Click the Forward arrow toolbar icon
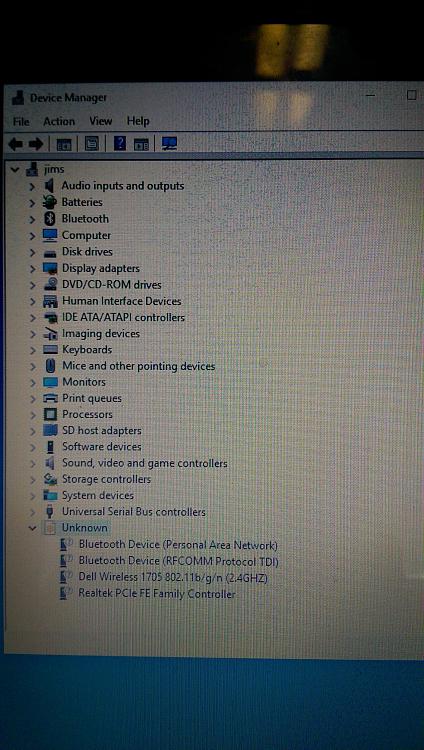 [x=36, y=143]
